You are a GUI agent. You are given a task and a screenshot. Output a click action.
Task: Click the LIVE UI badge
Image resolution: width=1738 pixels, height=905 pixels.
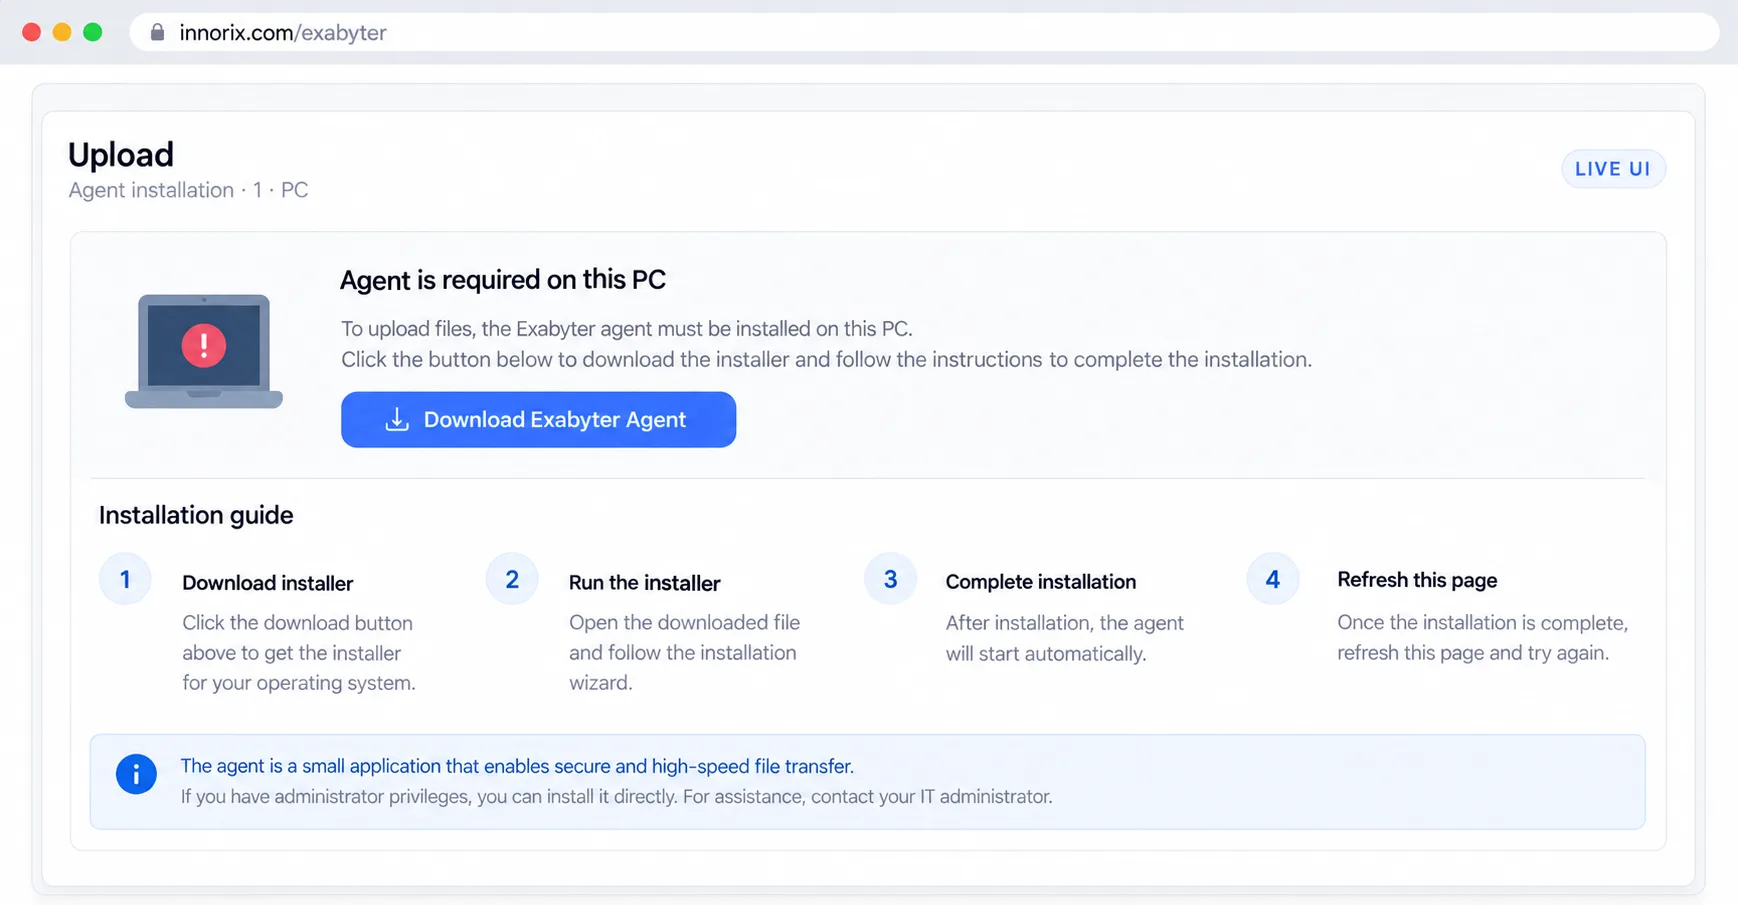tap(1613, 169)
